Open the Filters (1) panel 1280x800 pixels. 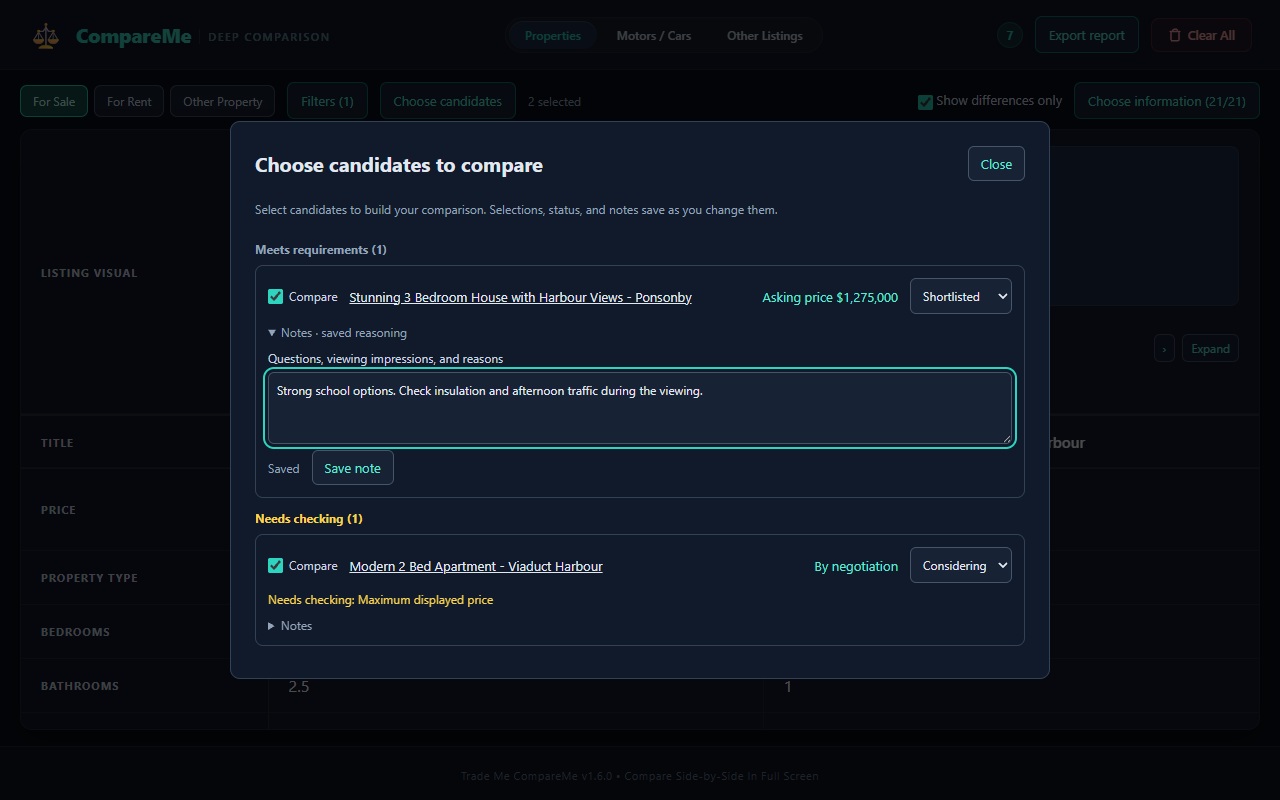[327, 101]
